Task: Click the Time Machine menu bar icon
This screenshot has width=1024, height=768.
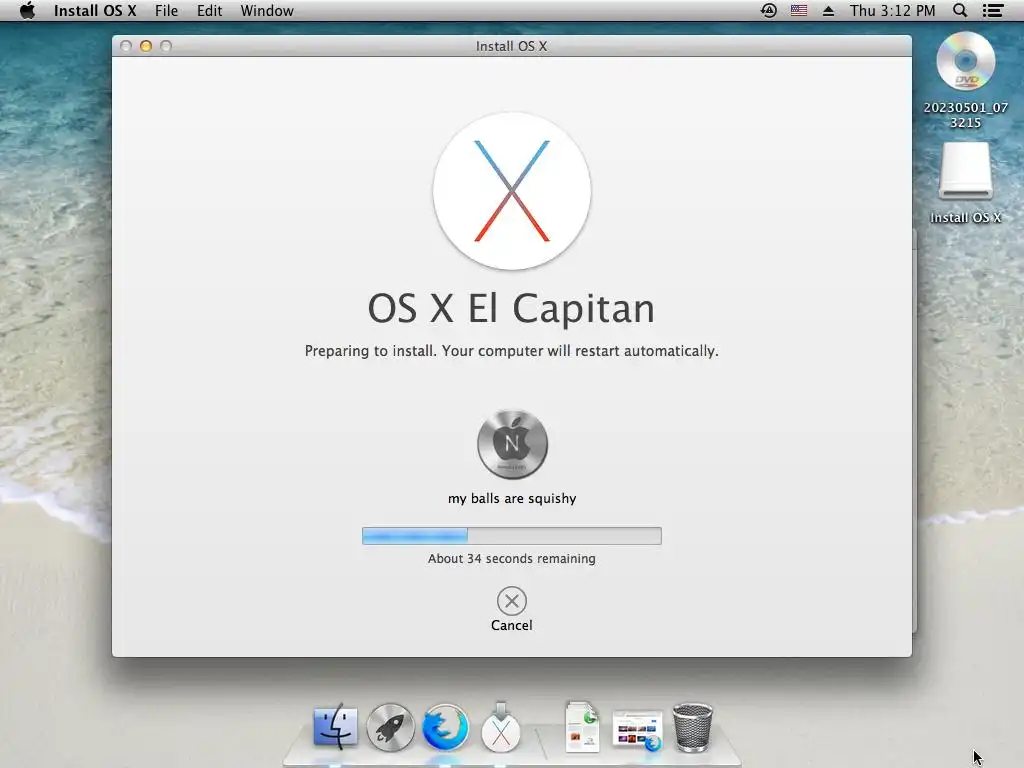Action: click(x=769, y=10)
